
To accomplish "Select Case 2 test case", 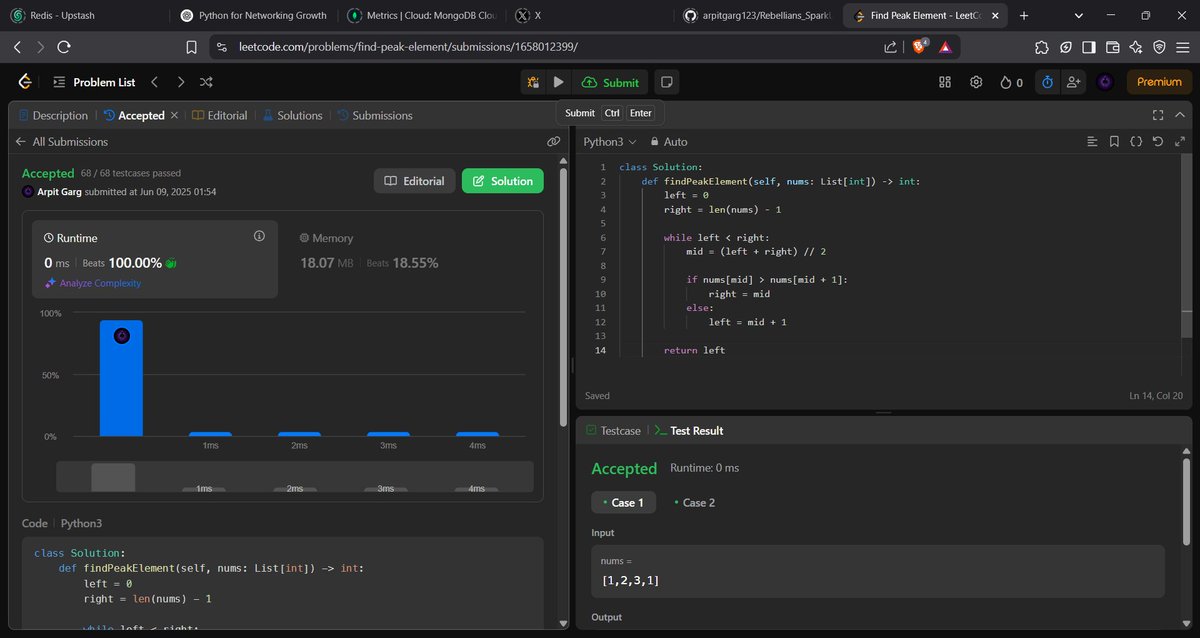I will [x=694, y=502].
